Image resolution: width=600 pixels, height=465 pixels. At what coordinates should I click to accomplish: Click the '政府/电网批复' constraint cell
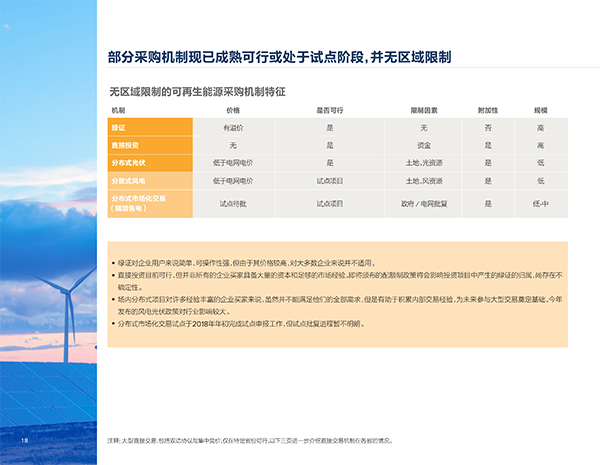tap(424, 204)
